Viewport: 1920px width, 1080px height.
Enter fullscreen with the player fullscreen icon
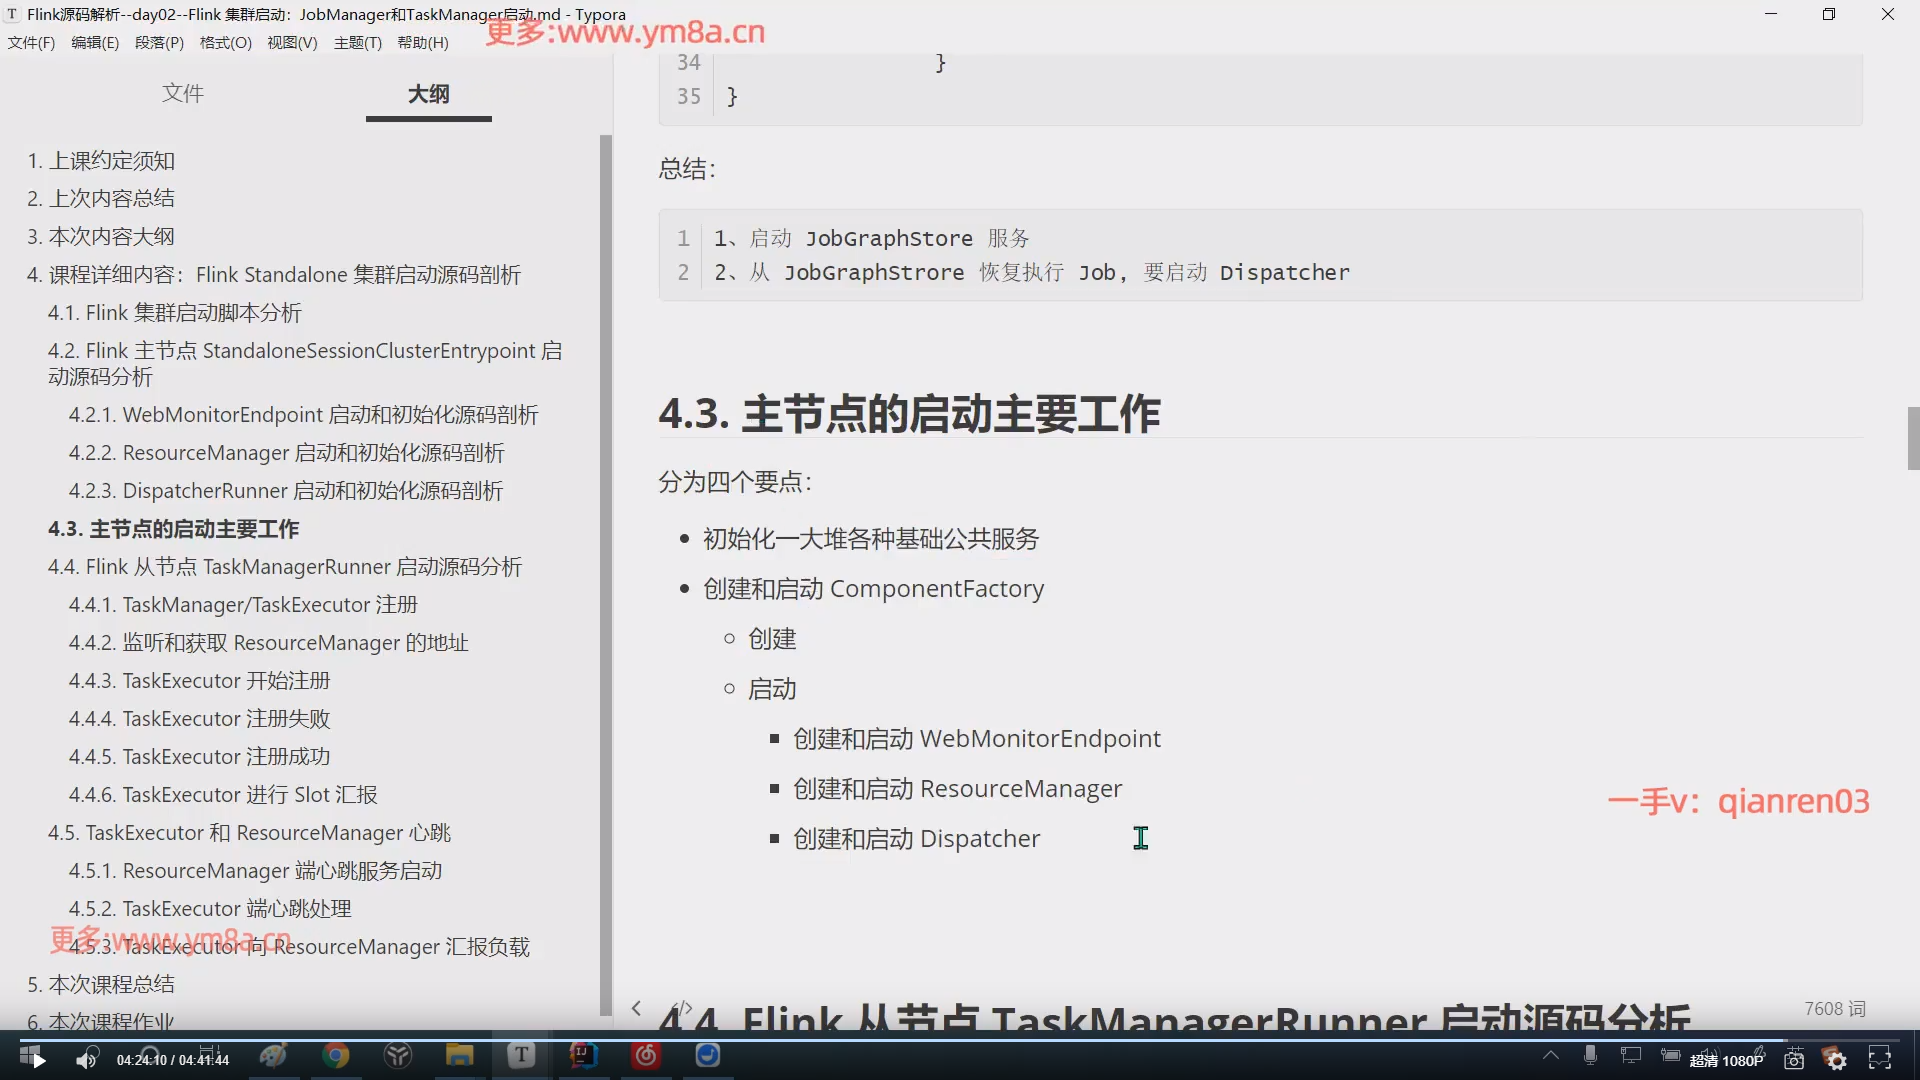[x=1880, y=1059]
